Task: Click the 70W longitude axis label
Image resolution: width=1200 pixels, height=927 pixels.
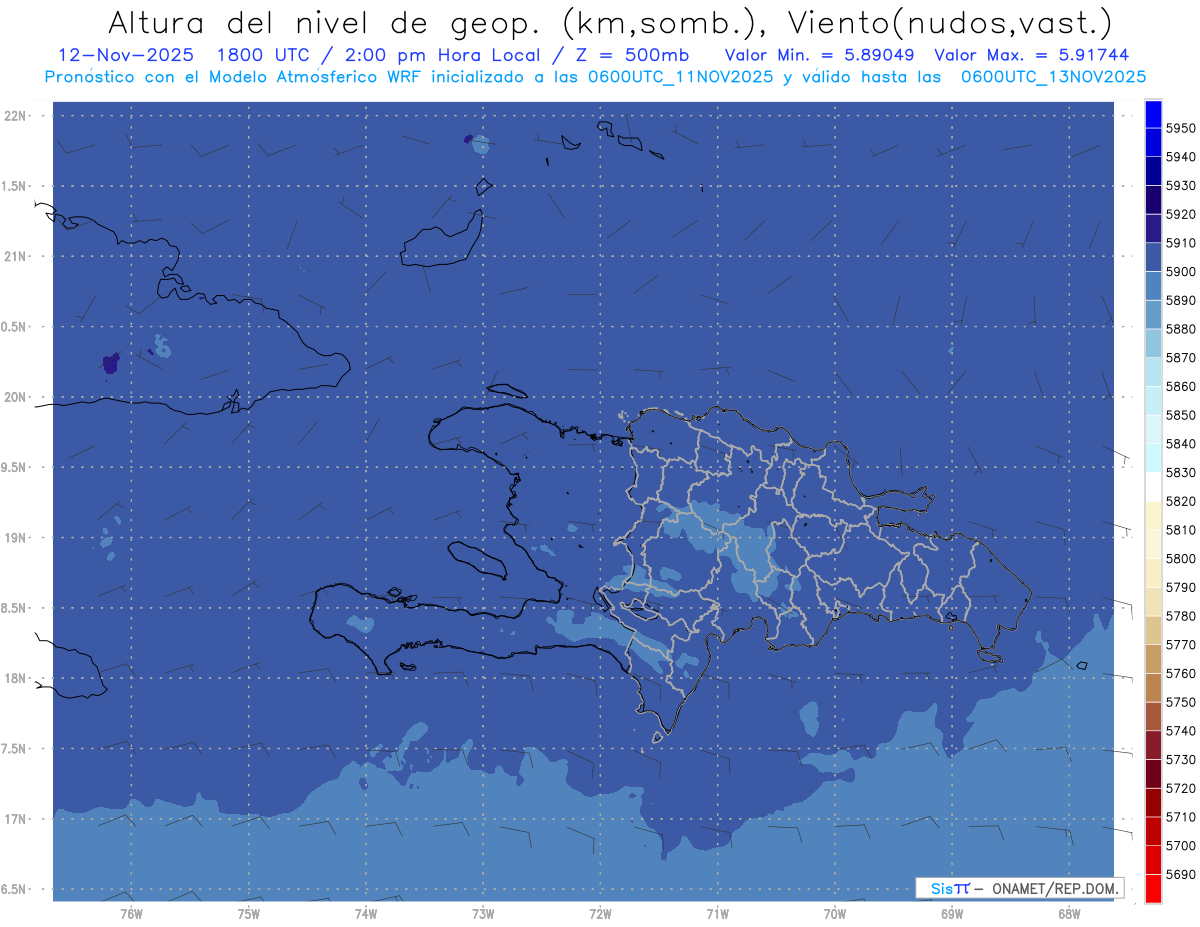Action: 835,913
